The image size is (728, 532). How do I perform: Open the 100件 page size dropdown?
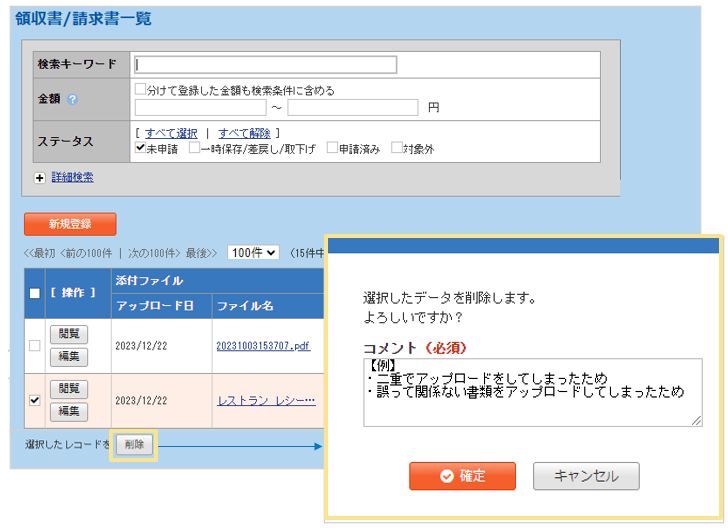click(253, 253)
